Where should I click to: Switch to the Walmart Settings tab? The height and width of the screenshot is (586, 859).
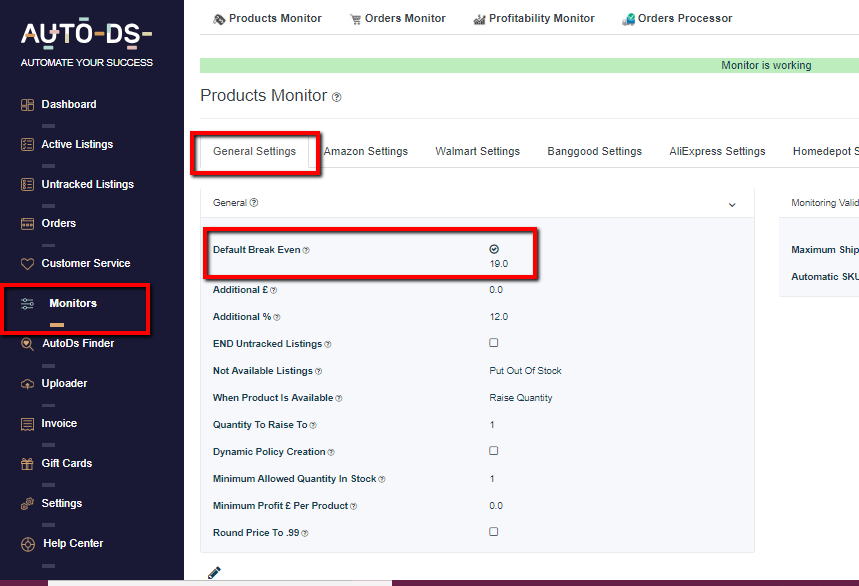click(x=478, y=152)
